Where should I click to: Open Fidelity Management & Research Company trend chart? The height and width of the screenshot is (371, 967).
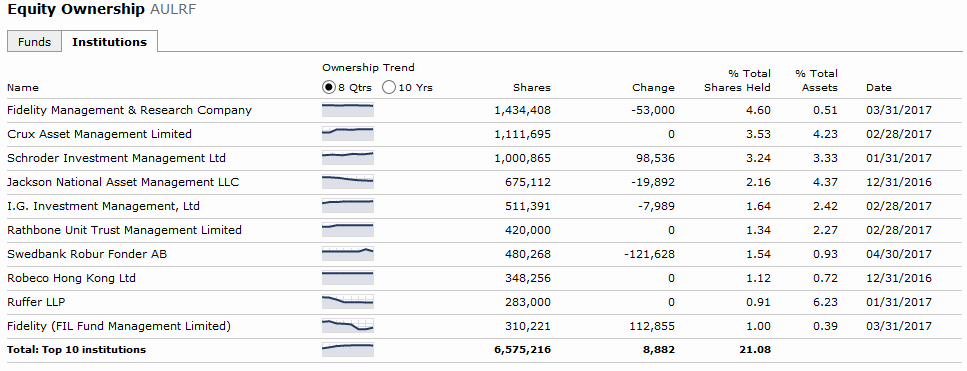348,110
